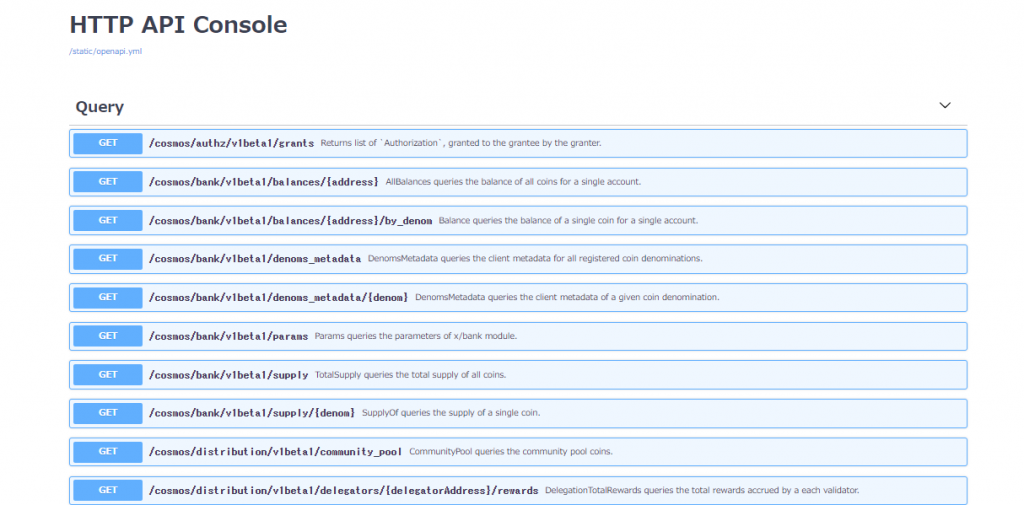This screenshot has height=505, width=1024.
Task: Click the HTTP API Console title
Action: pyautogui.click(x=178, y=25)
